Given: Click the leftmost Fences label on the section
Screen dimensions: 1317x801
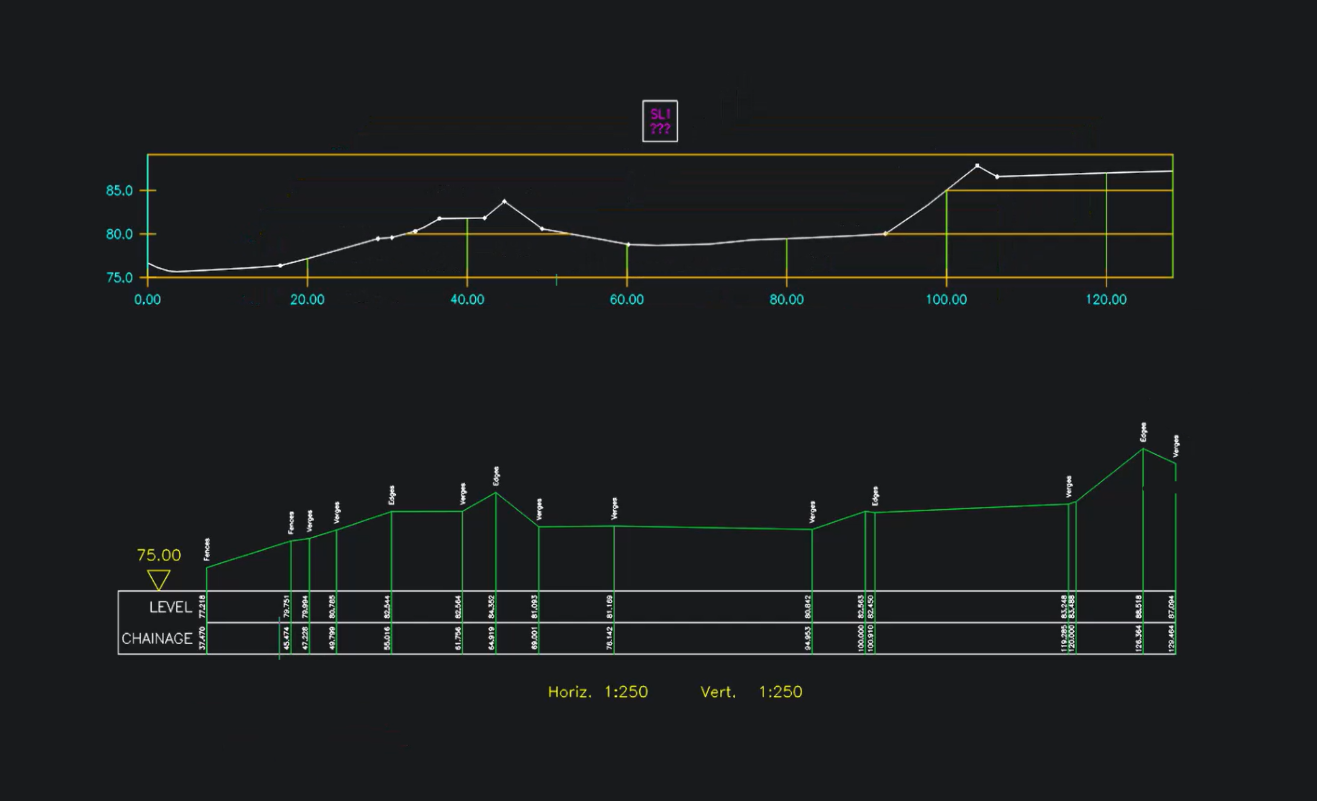Looking at the screenshot, I should (x=207, y=550).
